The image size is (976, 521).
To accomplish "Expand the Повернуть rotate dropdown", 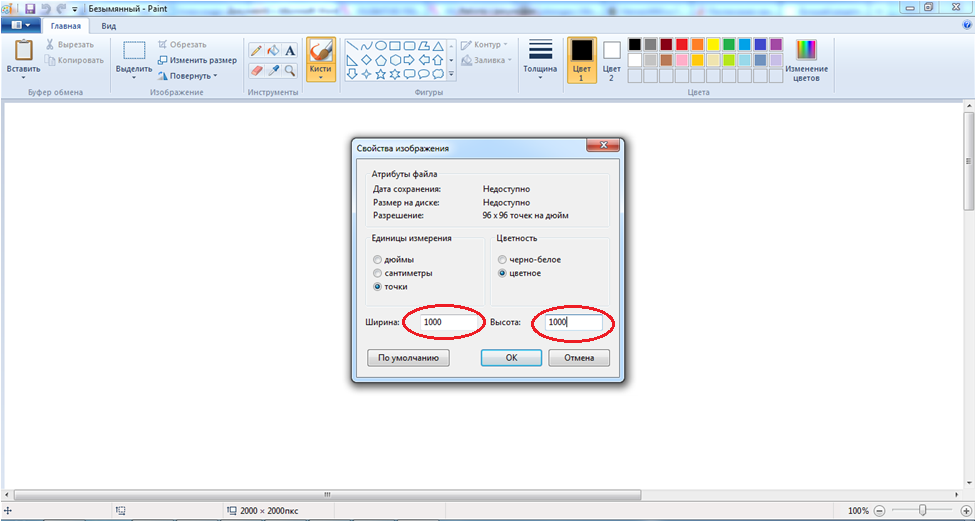I will (x=215, y=76).
